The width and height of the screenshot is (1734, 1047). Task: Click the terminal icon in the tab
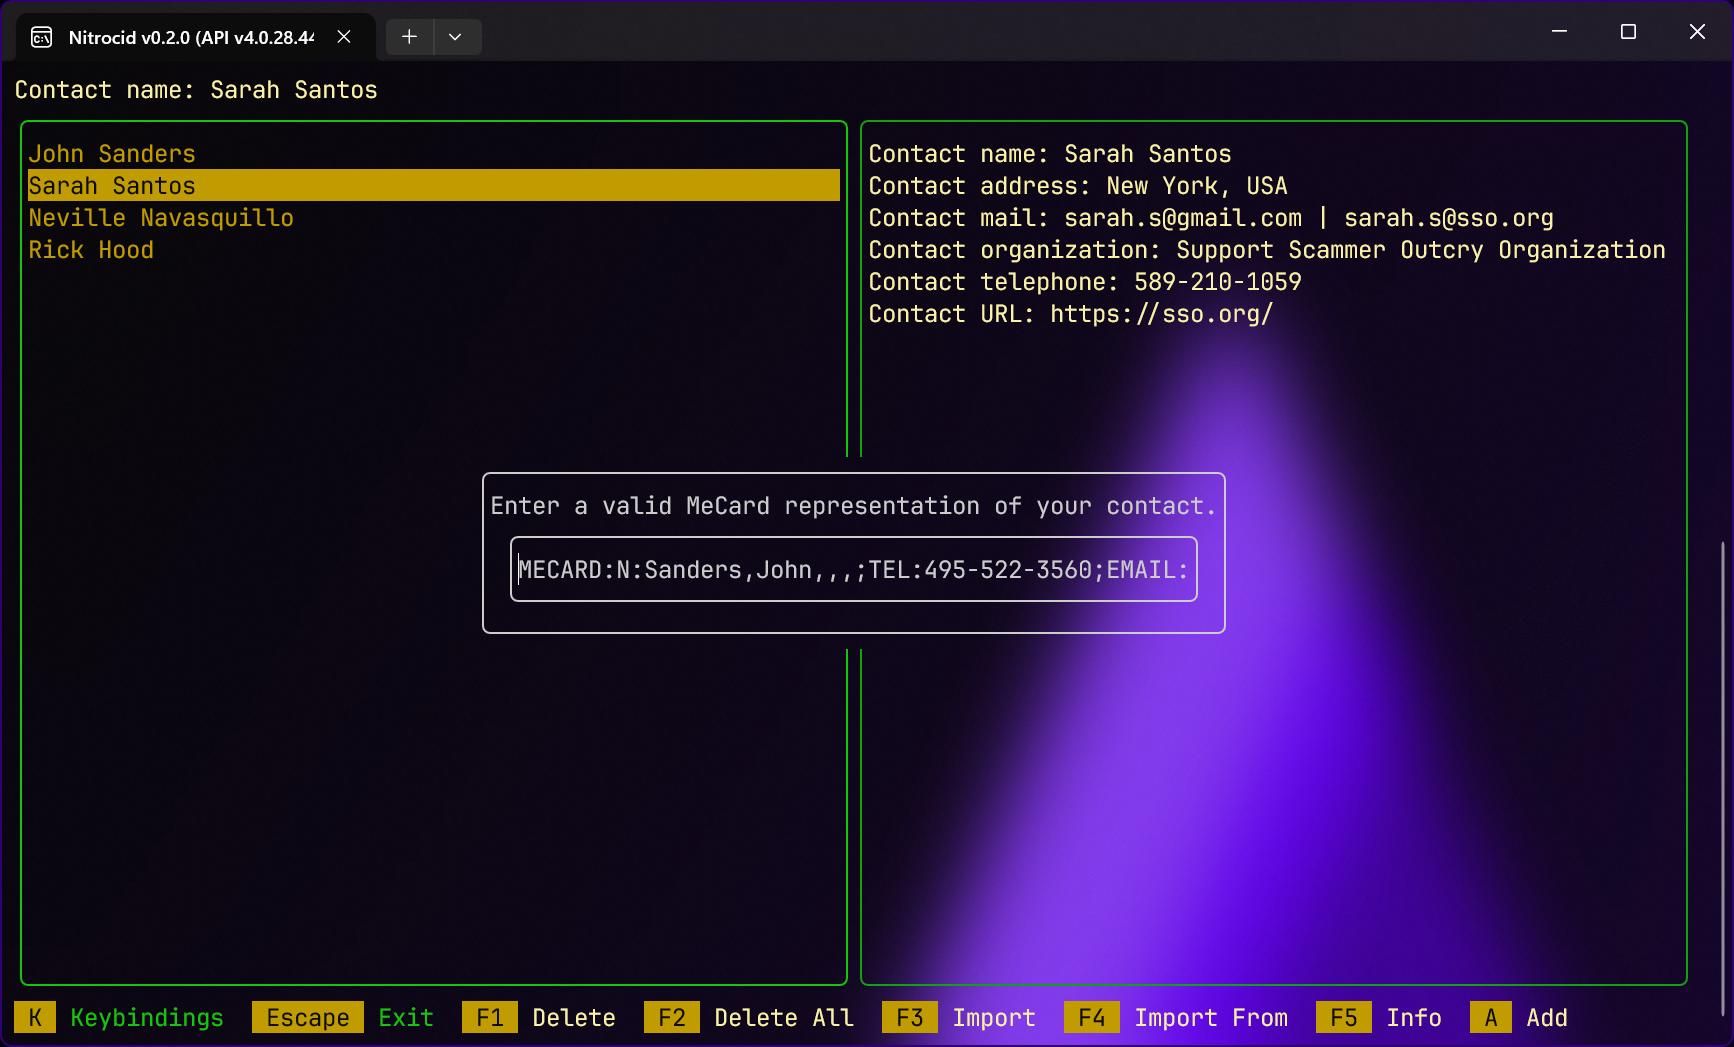click(42, 37)
